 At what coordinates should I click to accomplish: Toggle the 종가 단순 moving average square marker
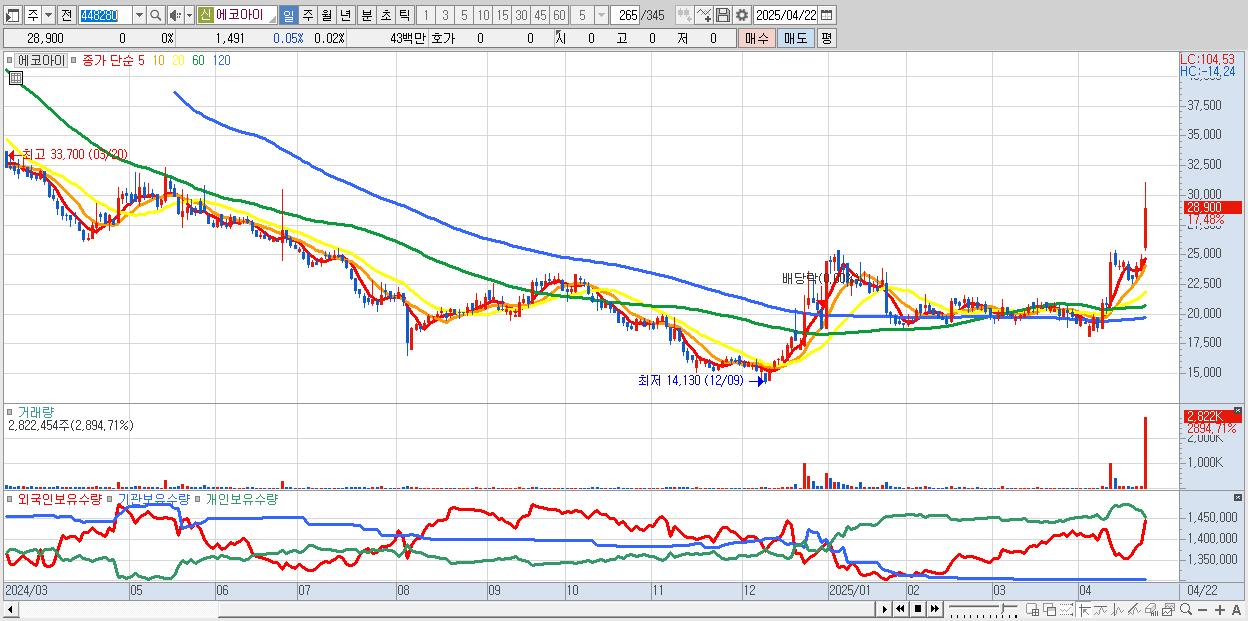(75, 60)
